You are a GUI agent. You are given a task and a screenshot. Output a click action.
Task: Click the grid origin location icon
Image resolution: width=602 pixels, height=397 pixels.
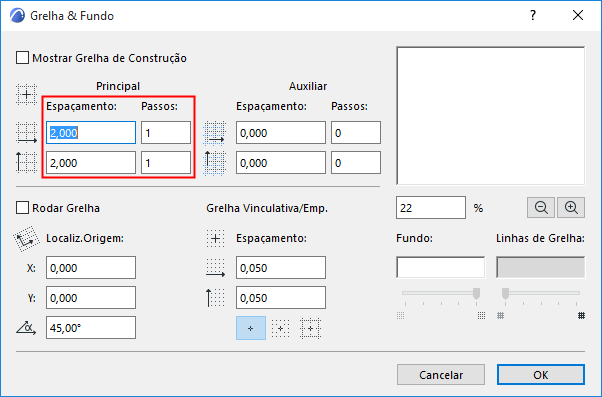(x=26, y=239)
